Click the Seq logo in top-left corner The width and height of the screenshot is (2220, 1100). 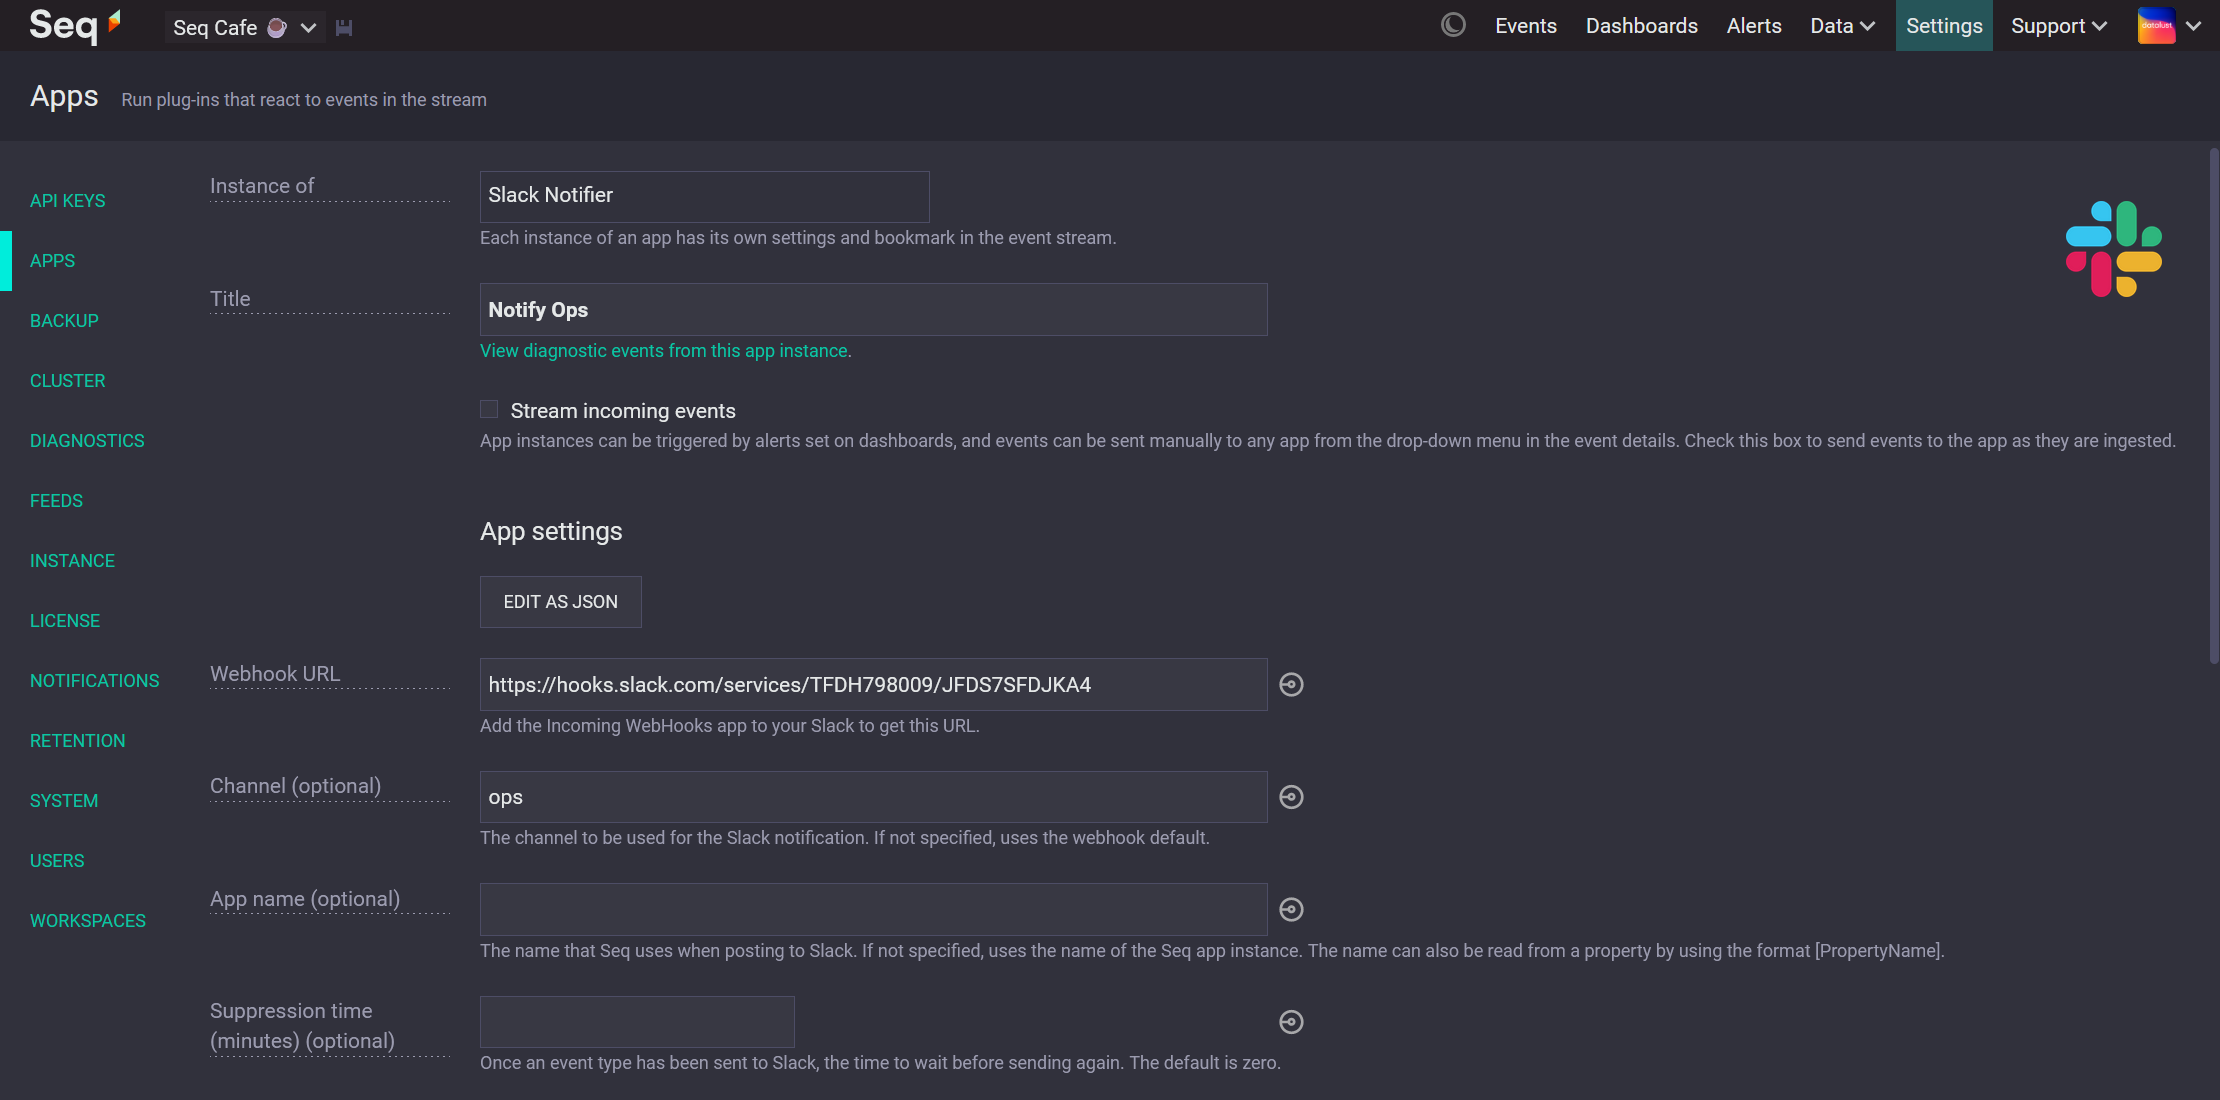(74, 23)
